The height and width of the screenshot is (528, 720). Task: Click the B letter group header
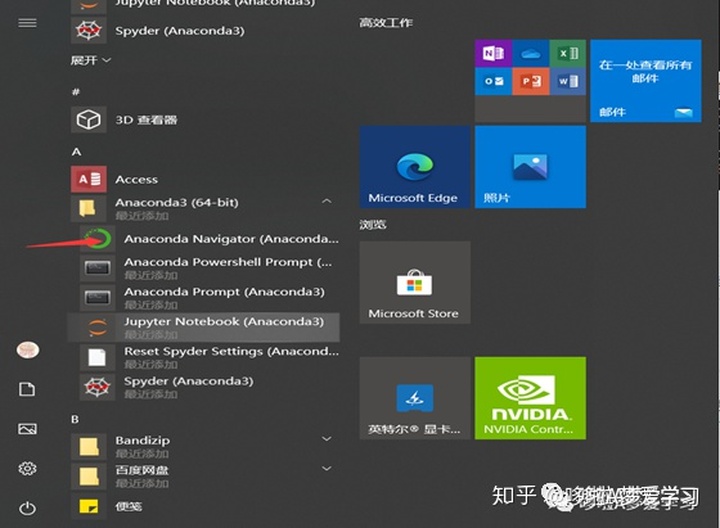(75, 419)
